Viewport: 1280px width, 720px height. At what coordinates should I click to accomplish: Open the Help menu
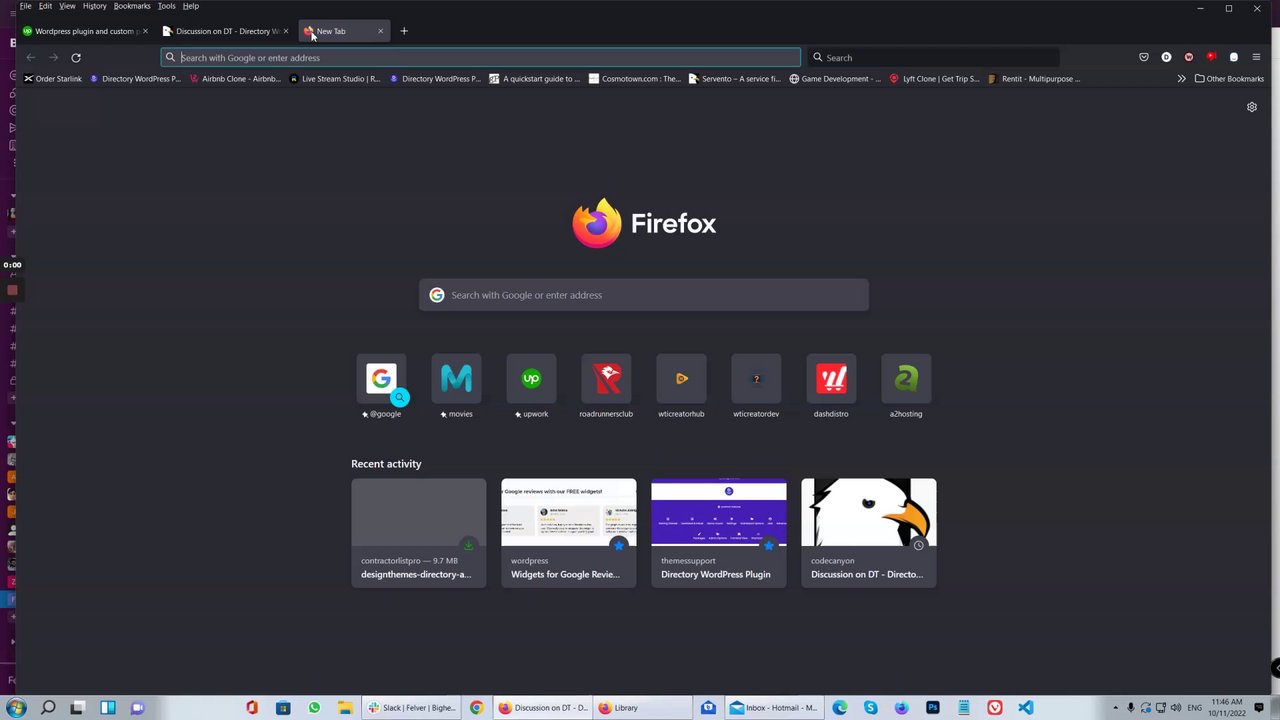[190, 6]
